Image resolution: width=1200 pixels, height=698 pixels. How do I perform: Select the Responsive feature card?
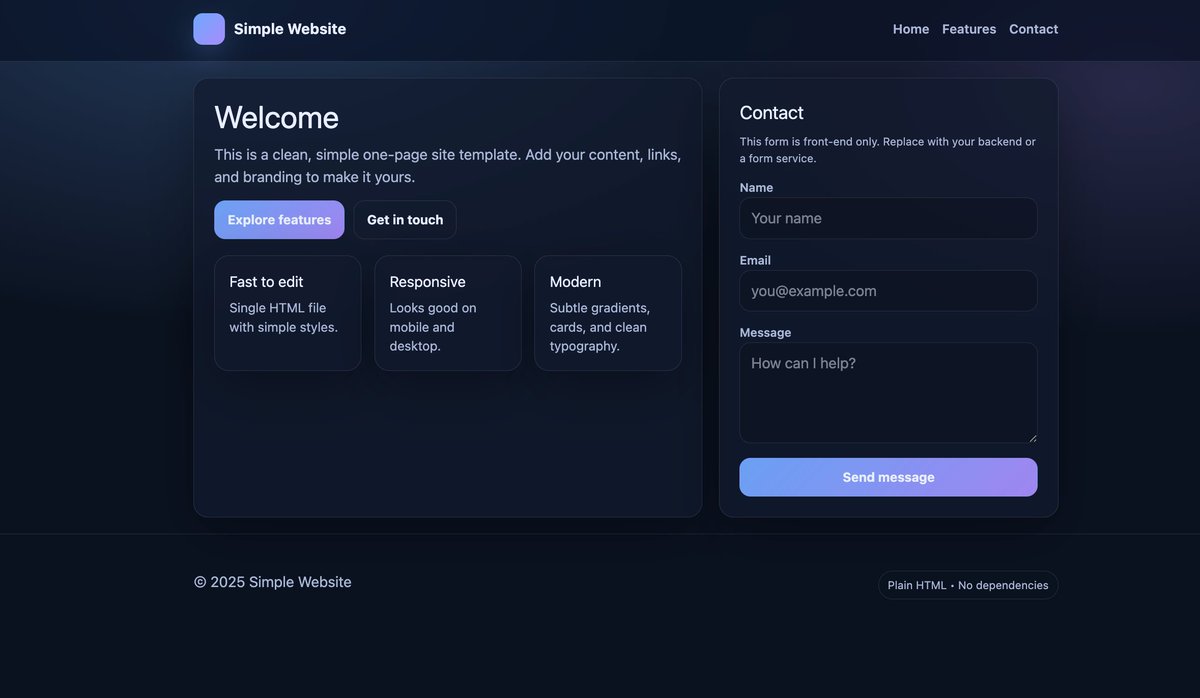pyautogui.click(x=448, y=313)
